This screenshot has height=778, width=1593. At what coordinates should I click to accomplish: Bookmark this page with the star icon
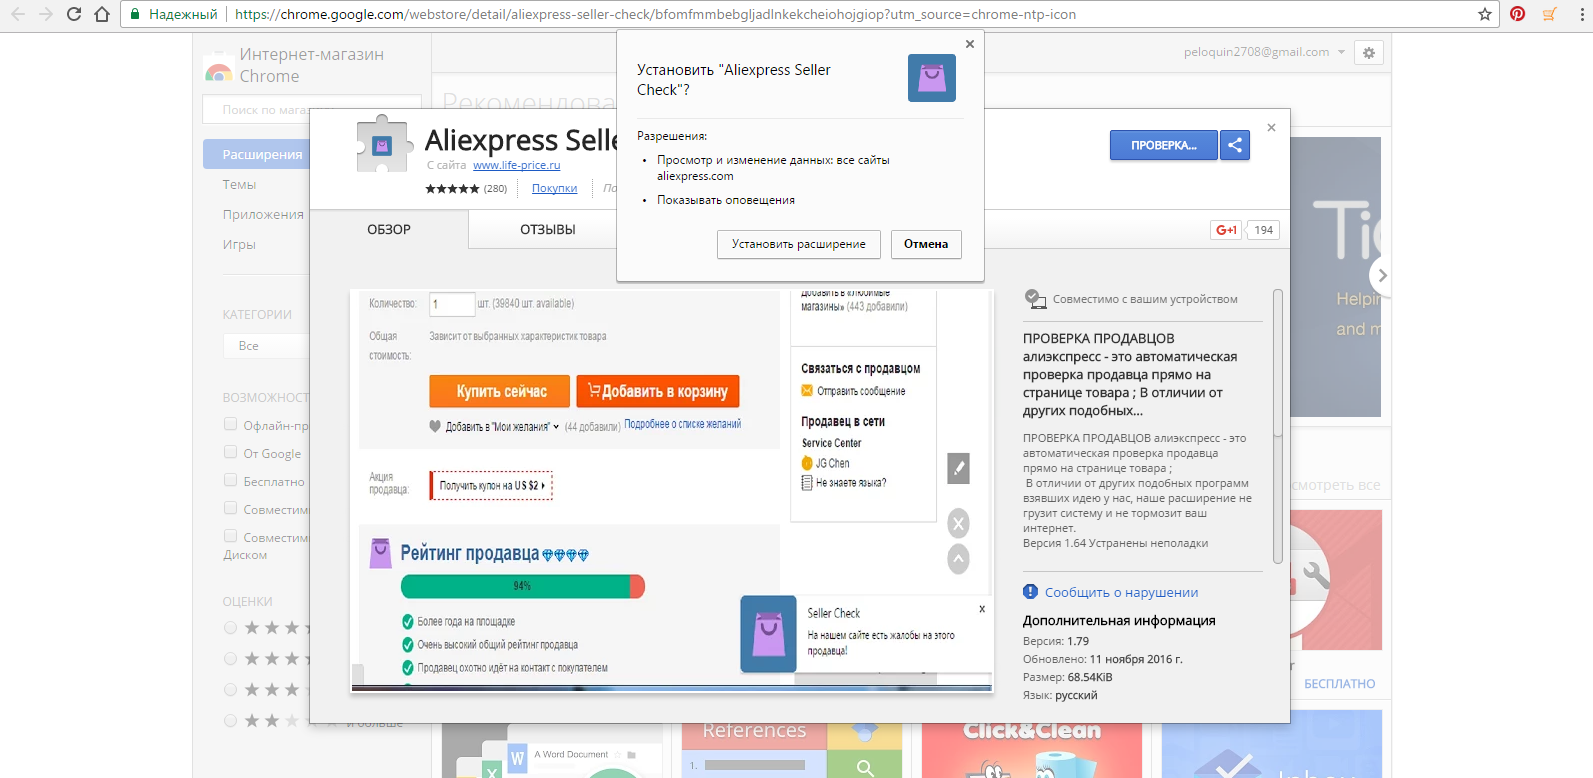(1485, 14)
